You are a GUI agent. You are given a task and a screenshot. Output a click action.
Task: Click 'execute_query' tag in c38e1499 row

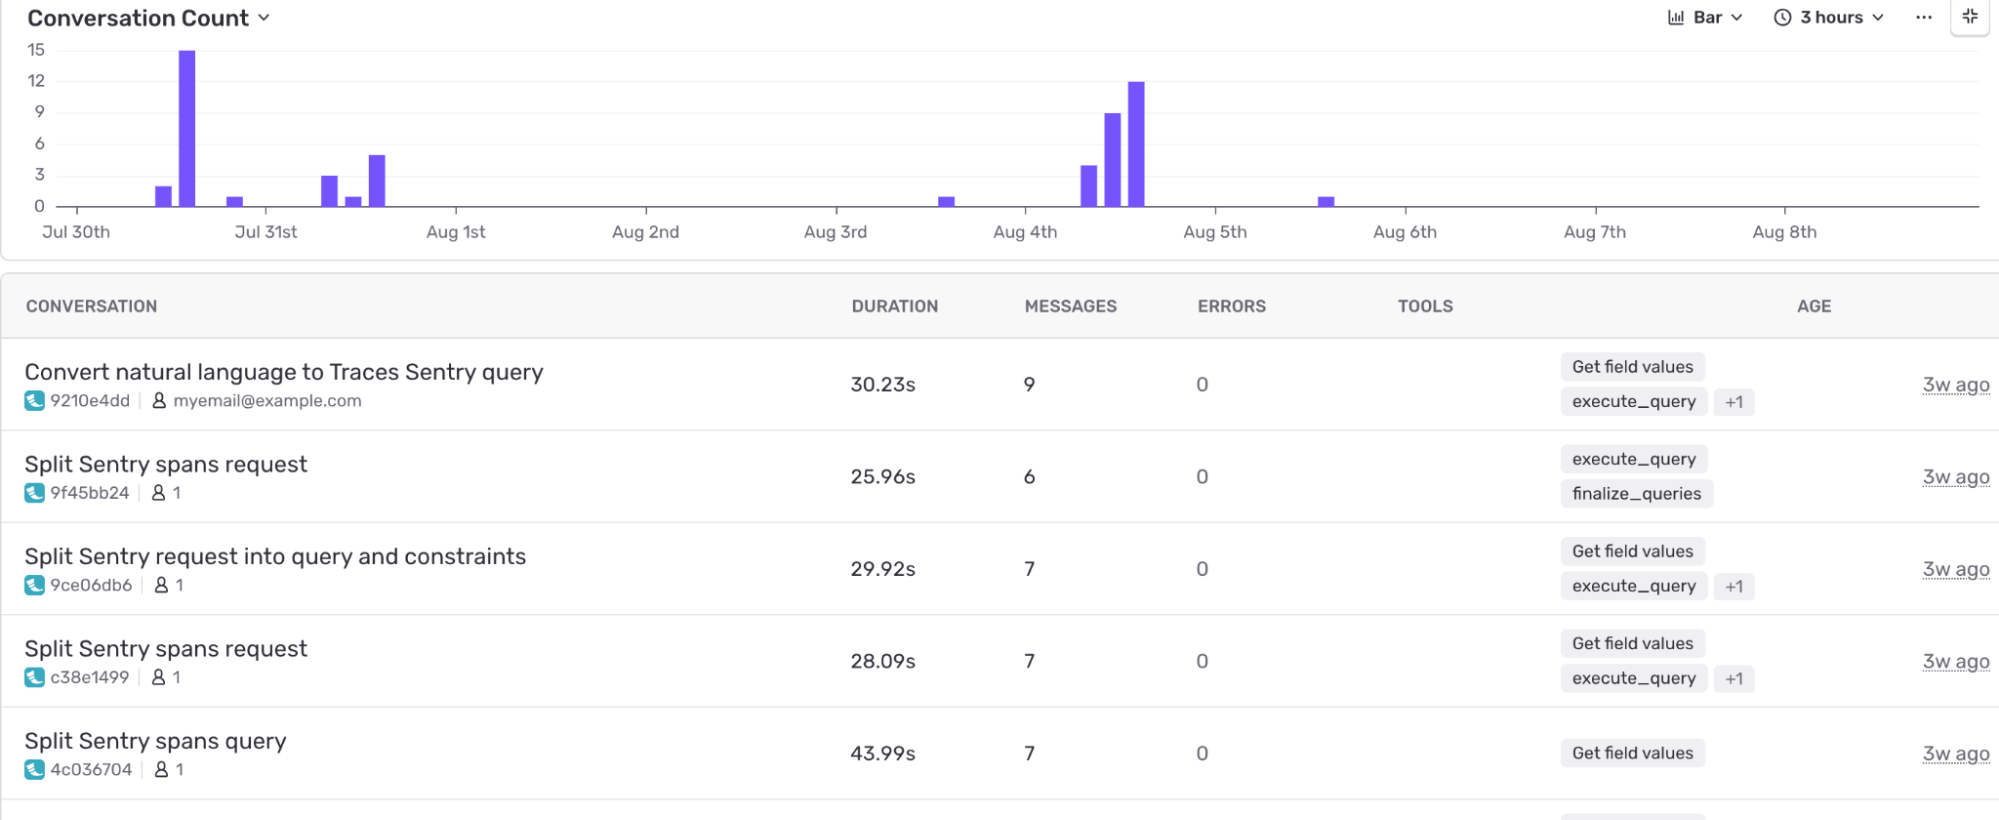point(1634,678)
